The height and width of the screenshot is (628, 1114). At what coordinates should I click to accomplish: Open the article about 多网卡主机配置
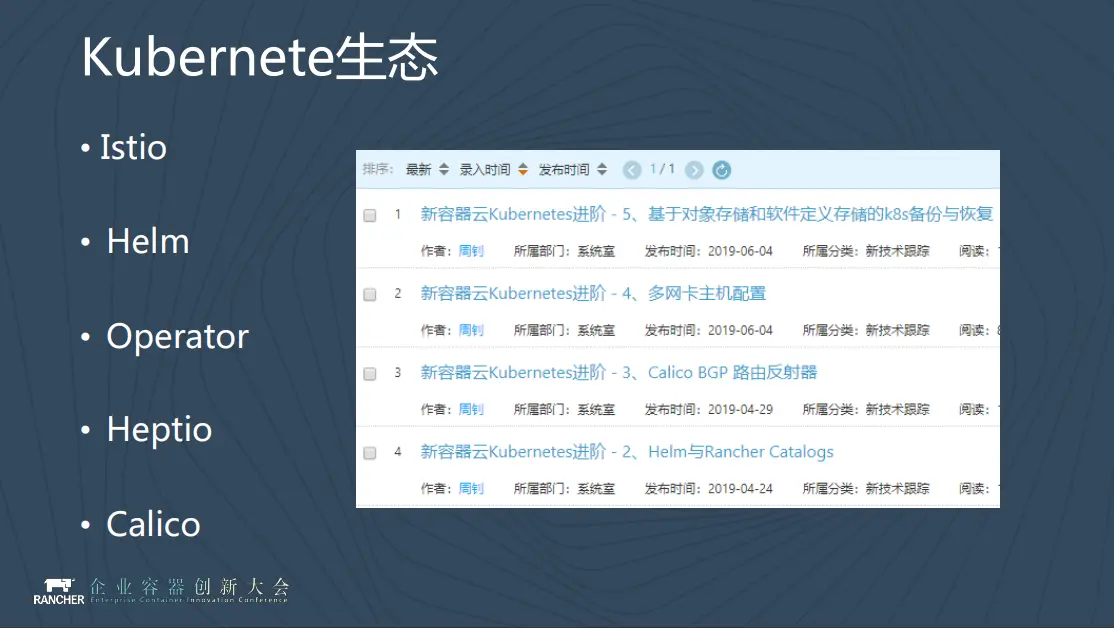pyautogui.click(x=593, y=293)
